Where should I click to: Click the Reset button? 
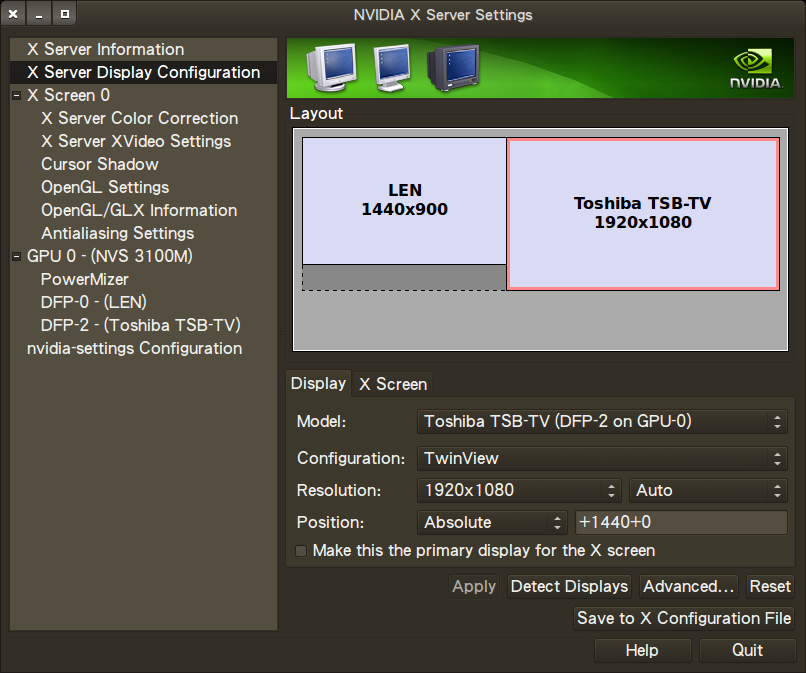click(x=770, y=587)
